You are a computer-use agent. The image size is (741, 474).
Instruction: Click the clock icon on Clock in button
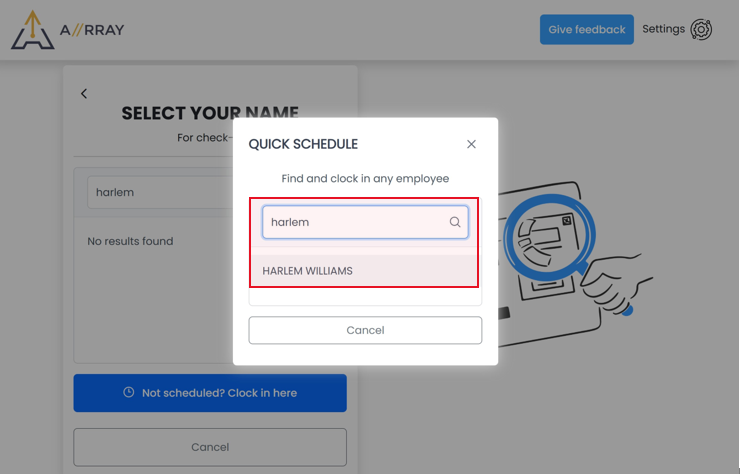(x=129, y=392)
